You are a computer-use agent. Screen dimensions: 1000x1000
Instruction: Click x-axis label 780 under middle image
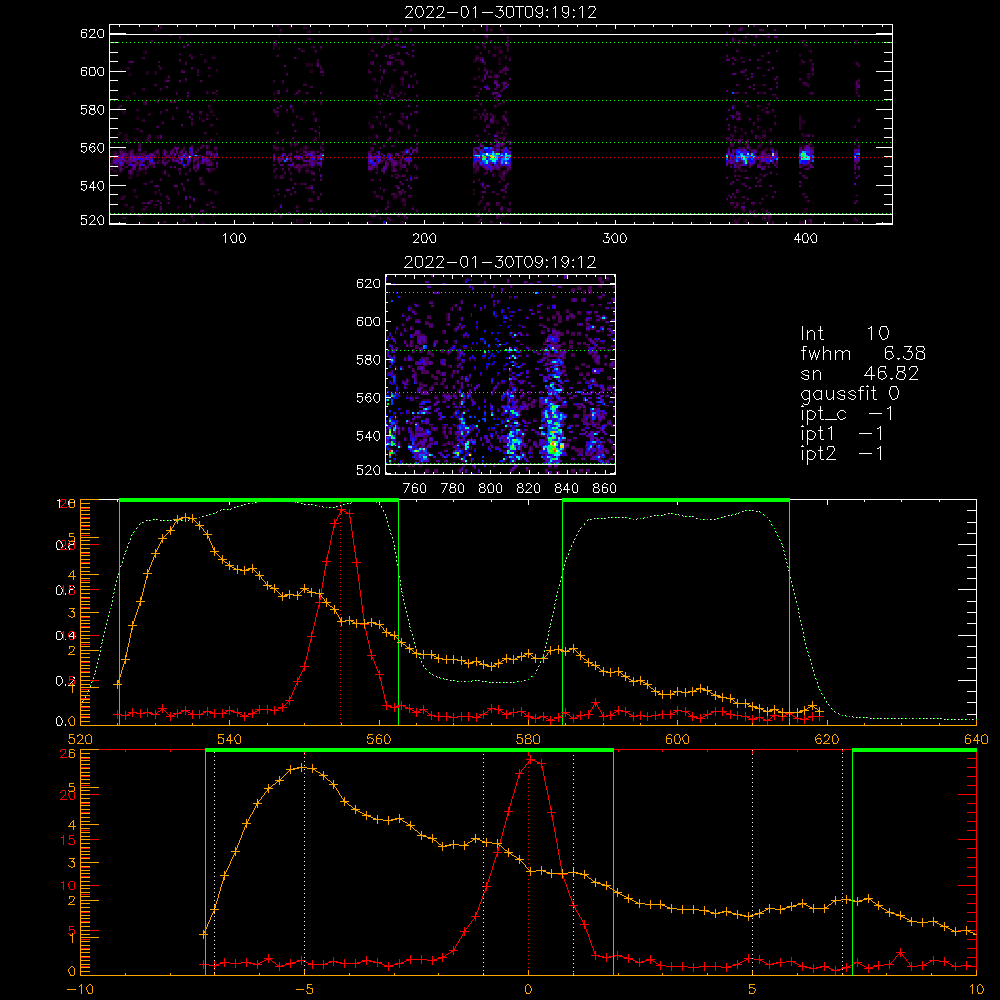453,489
